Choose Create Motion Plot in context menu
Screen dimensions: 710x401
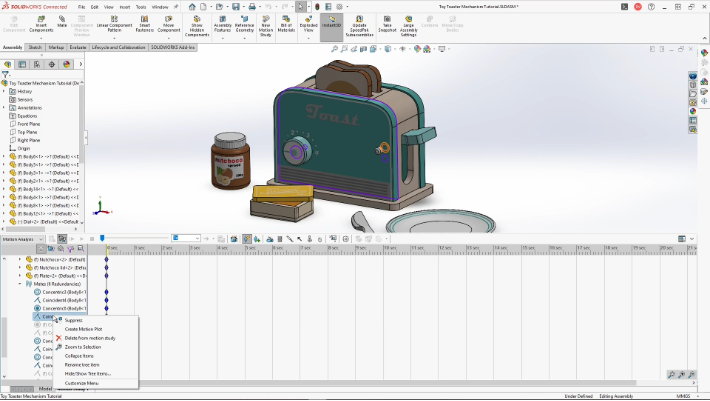pos(83,329)
